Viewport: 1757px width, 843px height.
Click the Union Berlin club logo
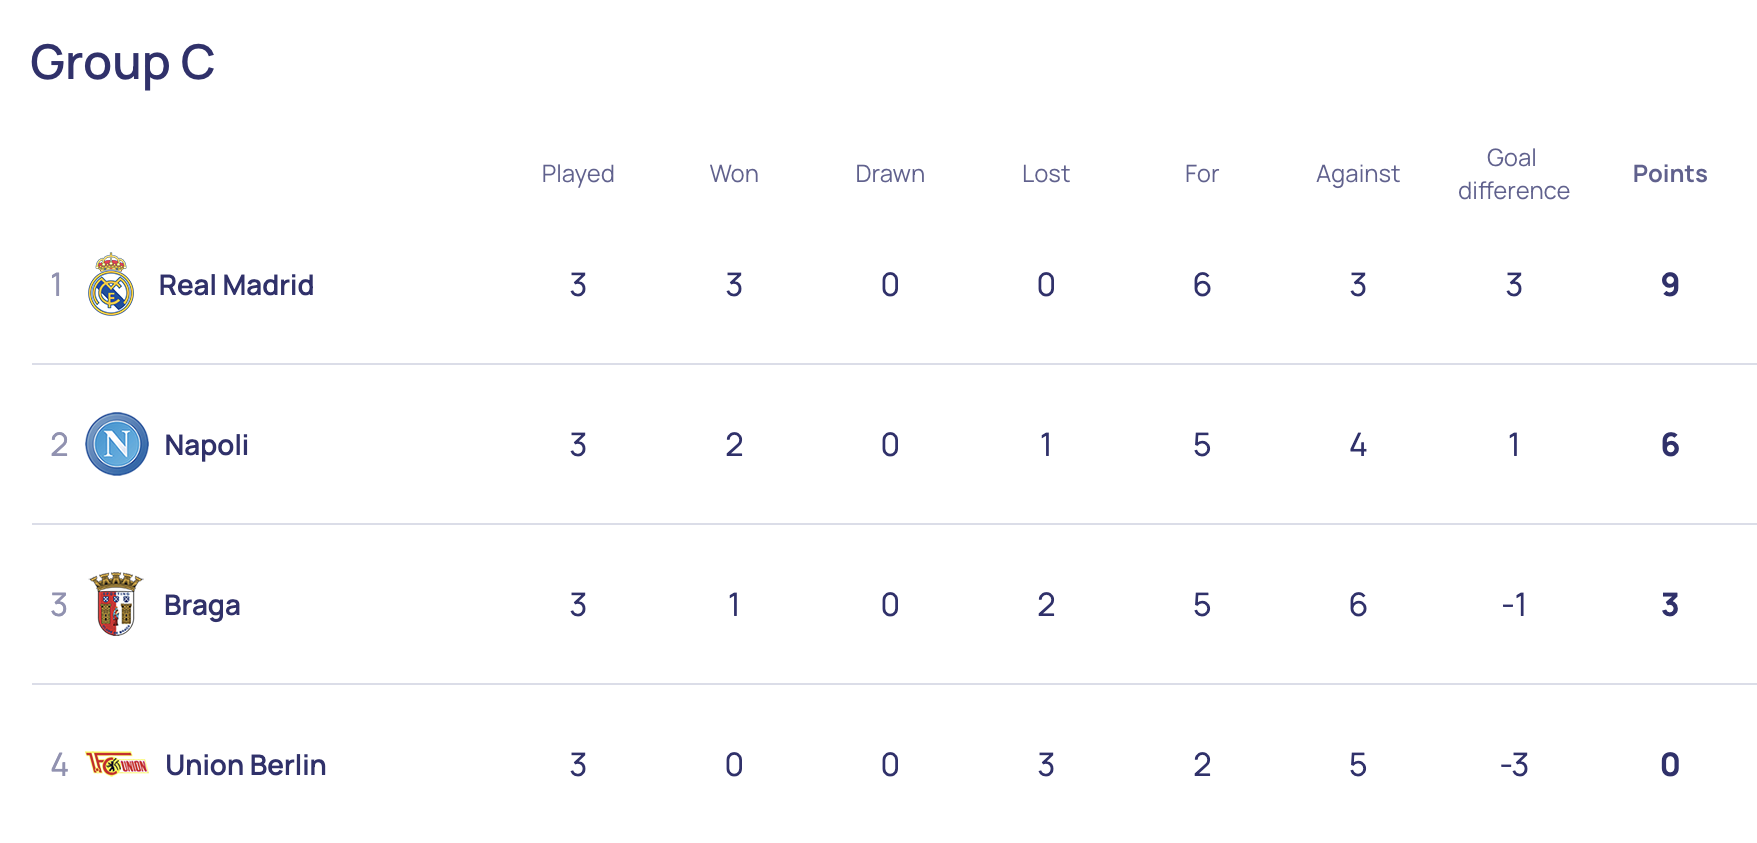point(117,765)
